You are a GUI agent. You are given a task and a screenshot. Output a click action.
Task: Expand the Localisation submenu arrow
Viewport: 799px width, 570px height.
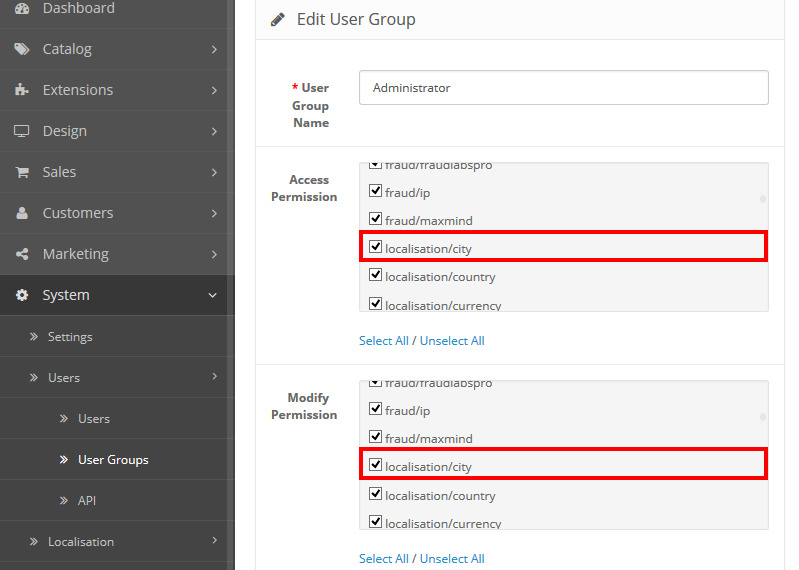point(214,541)
